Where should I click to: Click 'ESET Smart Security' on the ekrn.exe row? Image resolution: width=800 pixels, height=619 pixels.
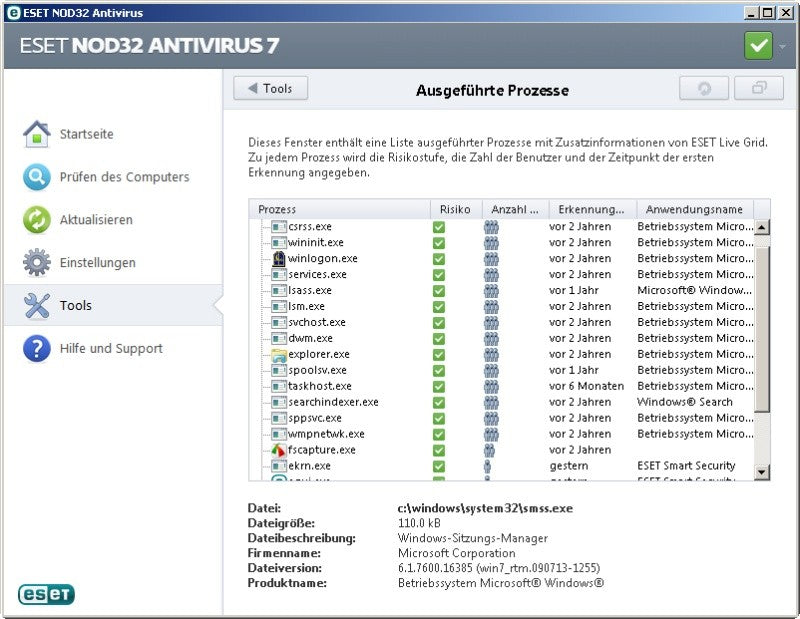686,466
